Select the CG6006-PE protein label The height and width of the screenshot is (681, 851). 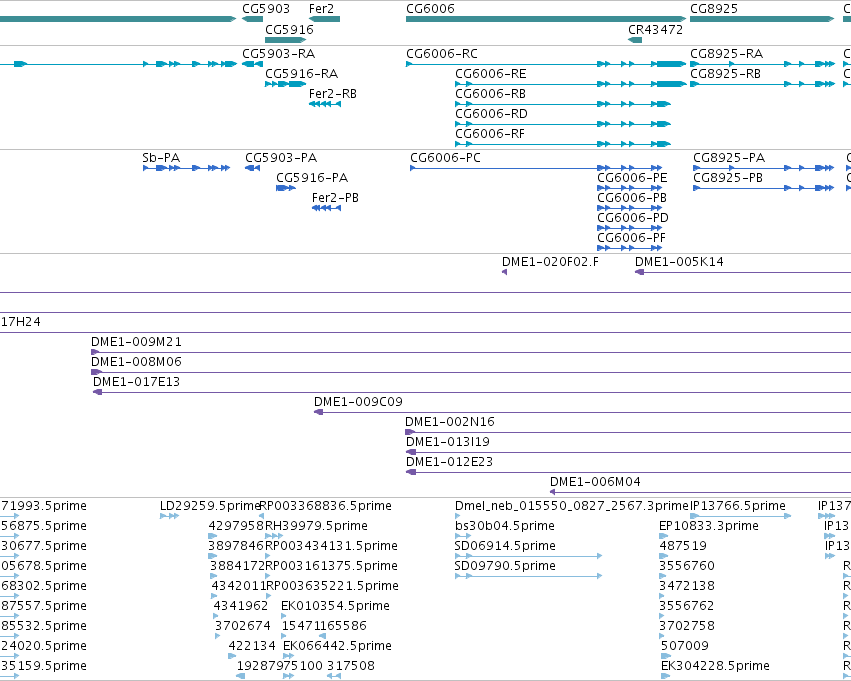(632, 178)
